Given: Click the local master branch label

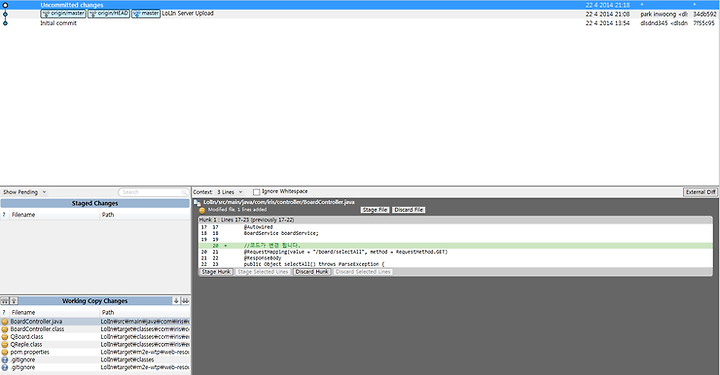Looking at the screenshot, I should click(x=146, y=14).
